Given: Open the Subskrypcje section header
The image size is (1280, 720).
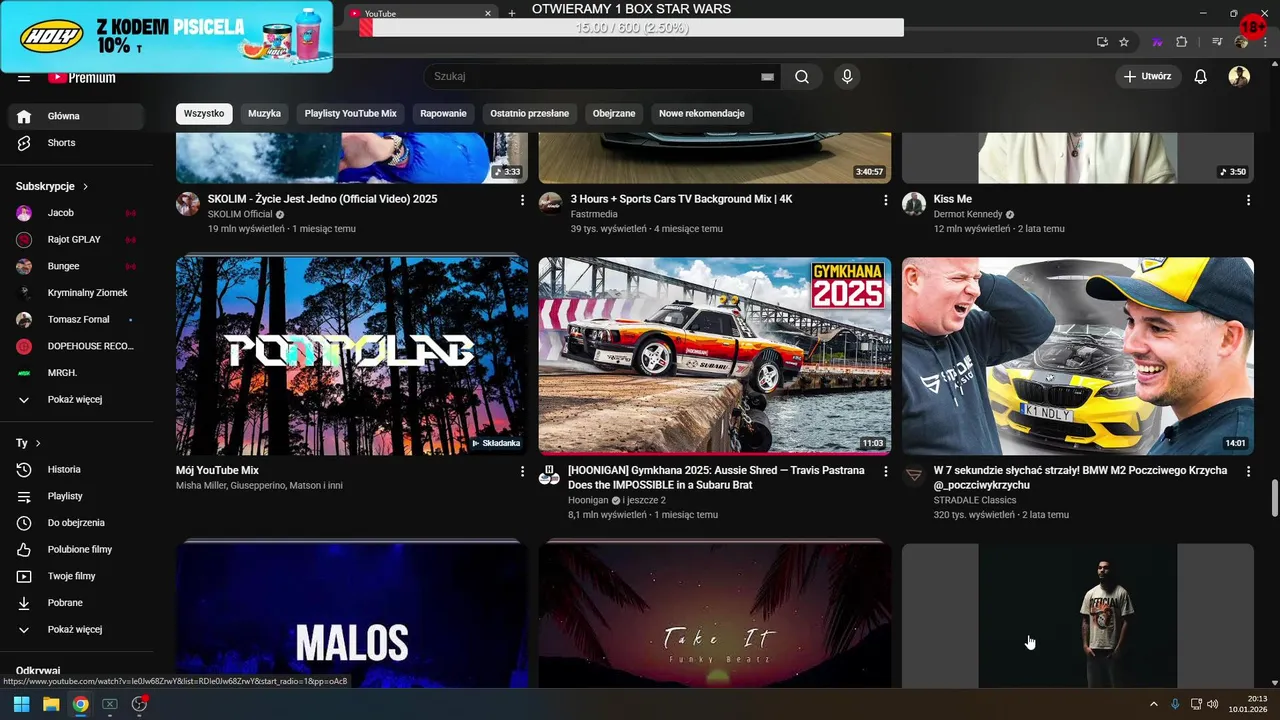Looking at the screenshot, I should coord(52,187).
